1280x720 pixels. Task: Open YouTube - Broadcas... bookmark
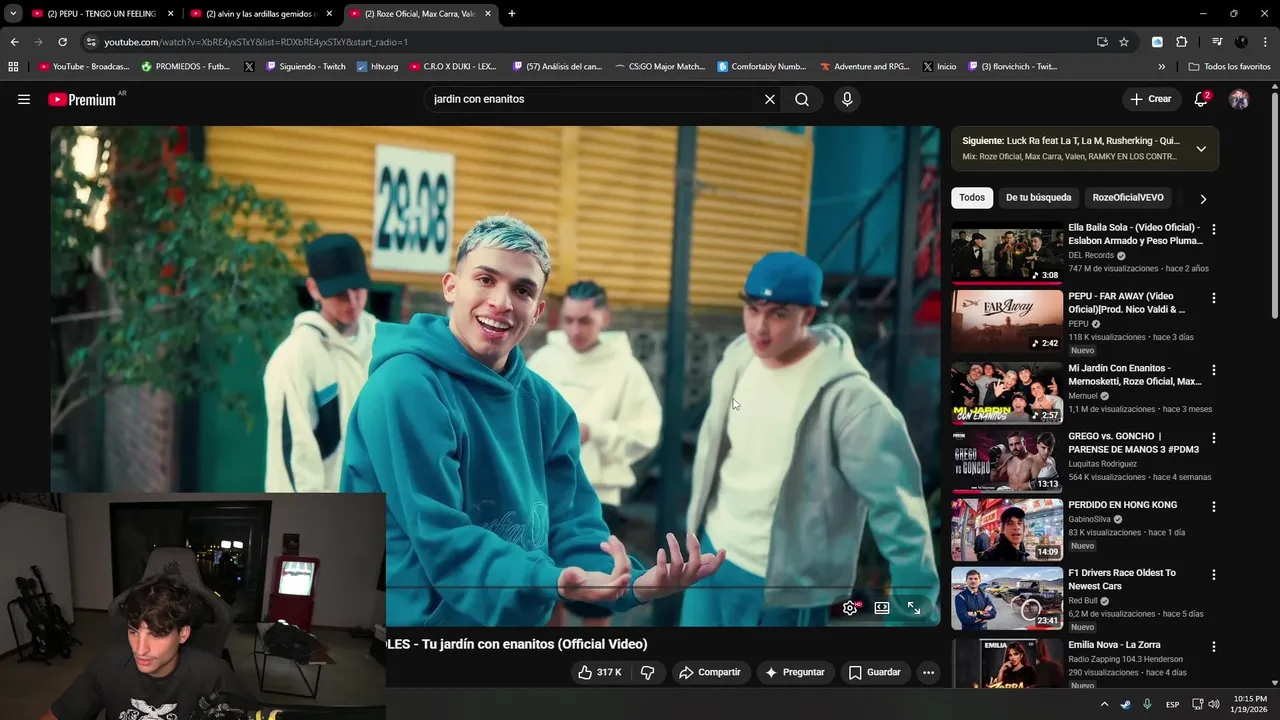[84, 67]
